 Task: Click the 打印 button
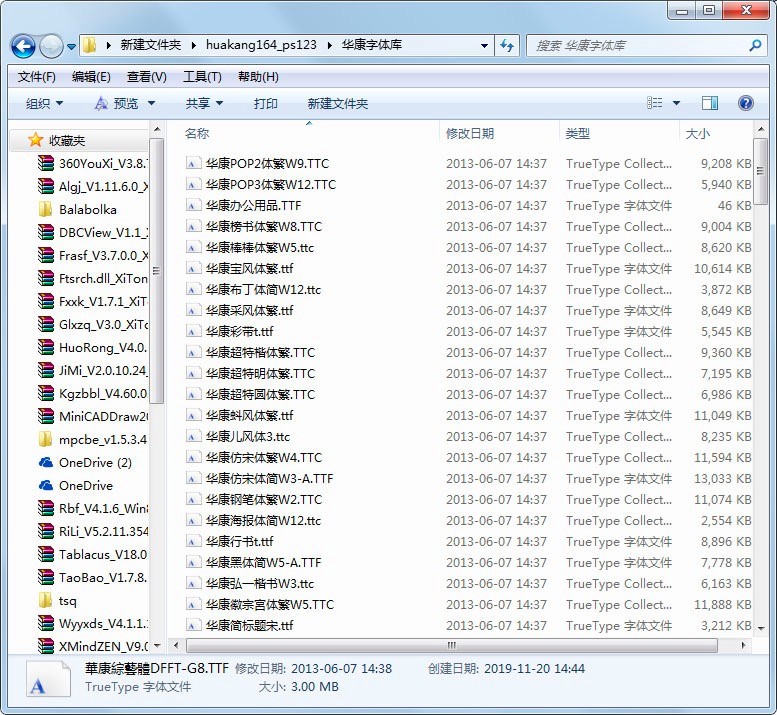pos(266,104)
